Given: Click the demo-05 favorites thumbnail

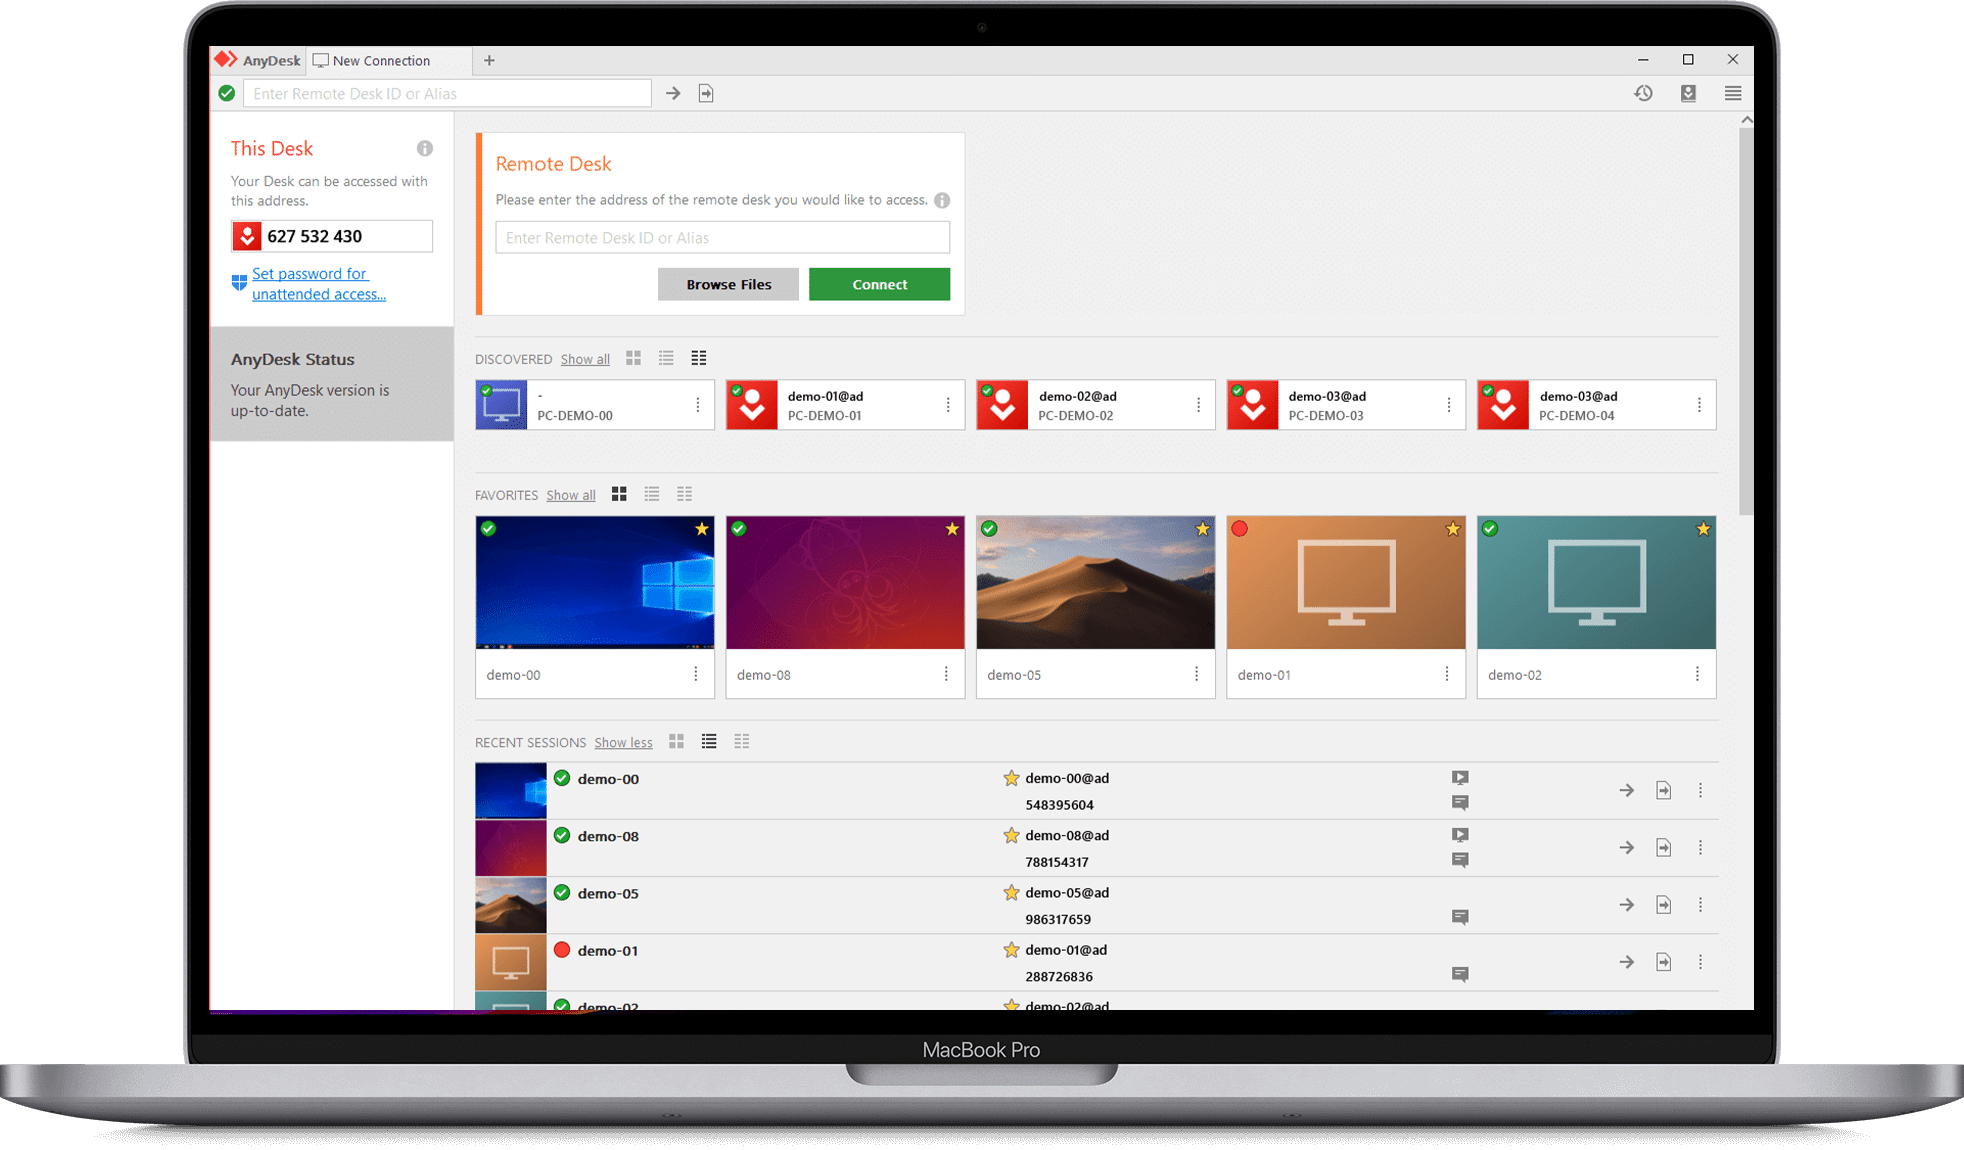Looking at the screenshot, I should click(x=1094, y=582).
